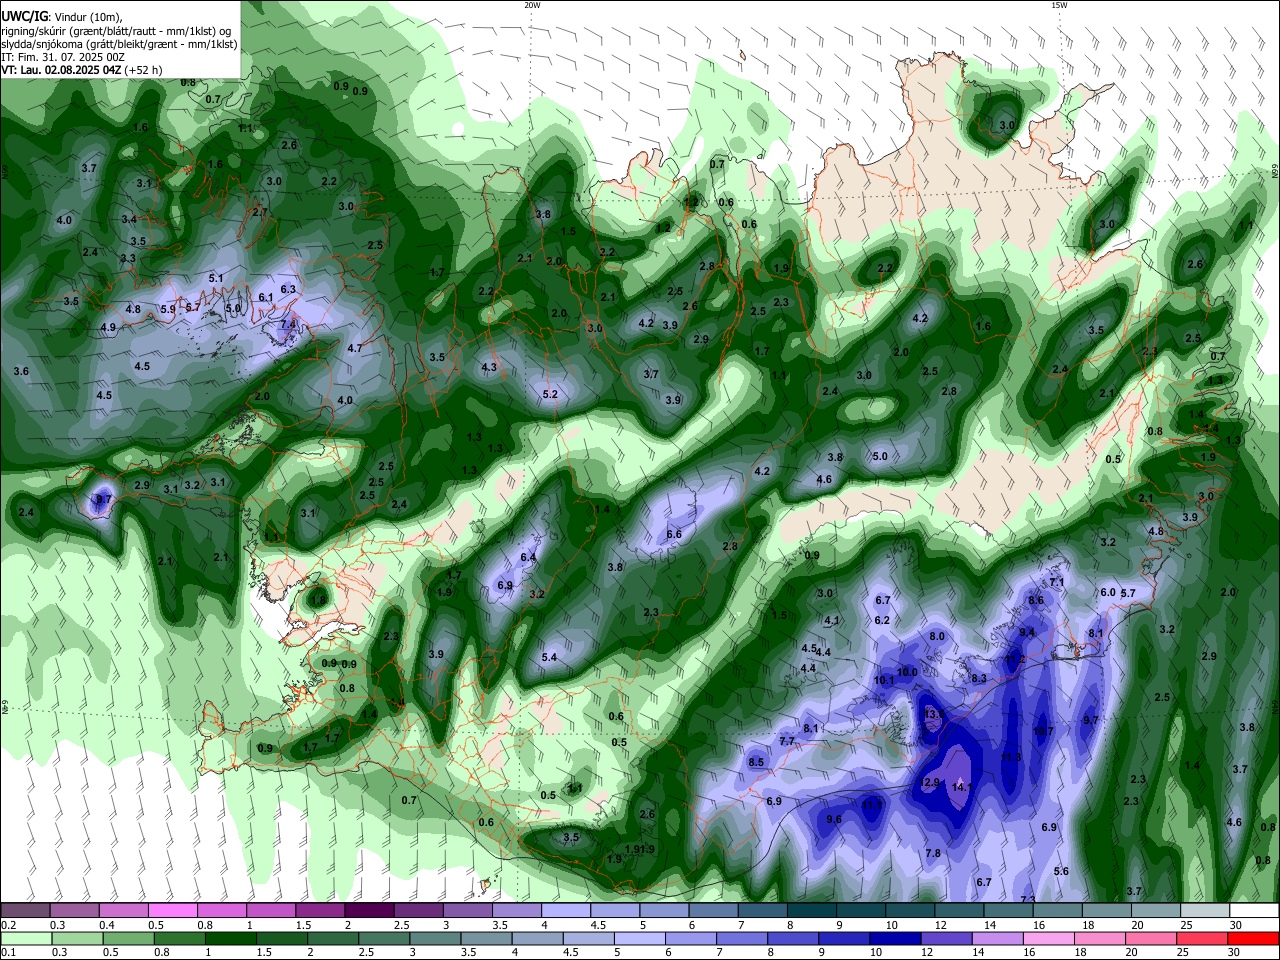This screenshot has height=960, width=1280.
Task: Select the dark purple swatch labeled 2 in the top legend row
Action: click(369, 910)
